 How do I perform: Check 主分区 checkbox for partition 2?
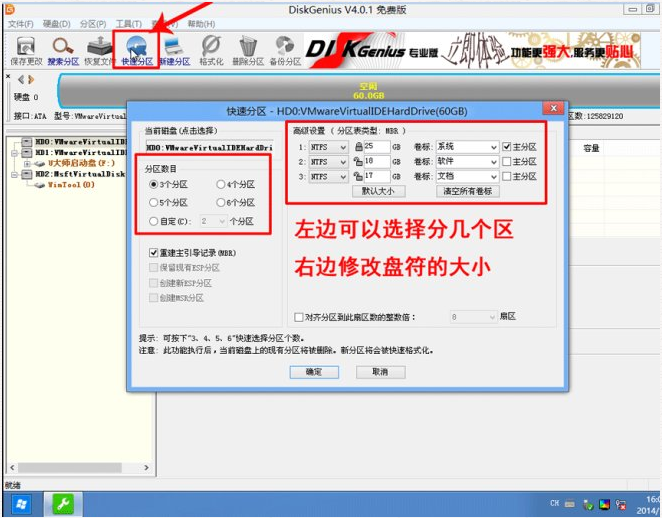coord(507,162)
